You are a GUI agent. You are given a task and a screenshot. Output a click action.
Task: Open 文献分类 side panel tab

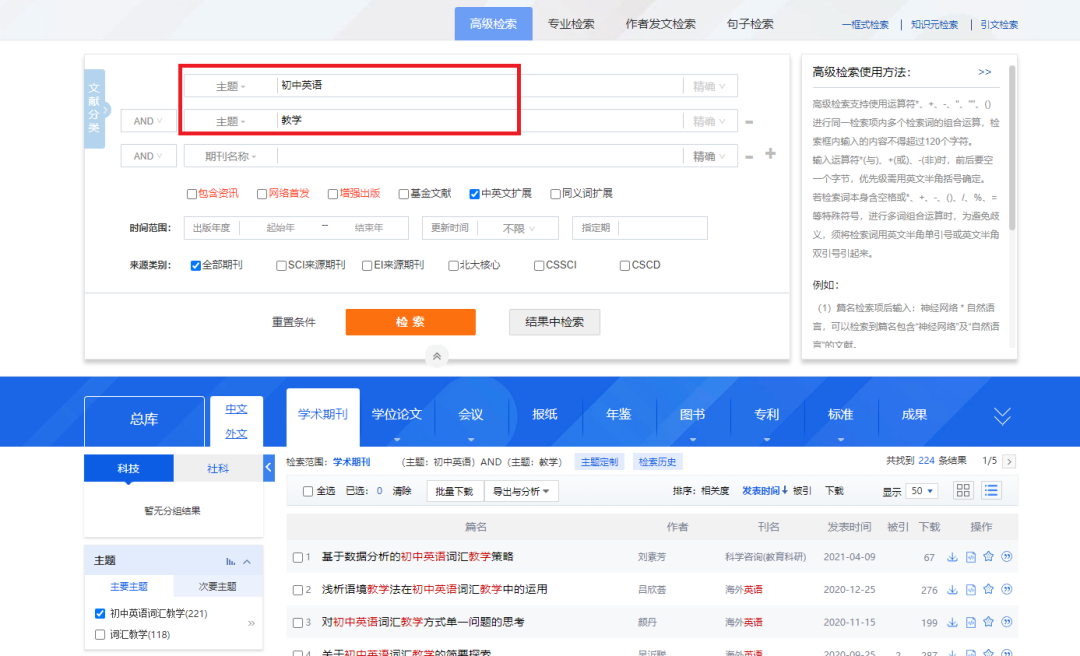[95, 109]
